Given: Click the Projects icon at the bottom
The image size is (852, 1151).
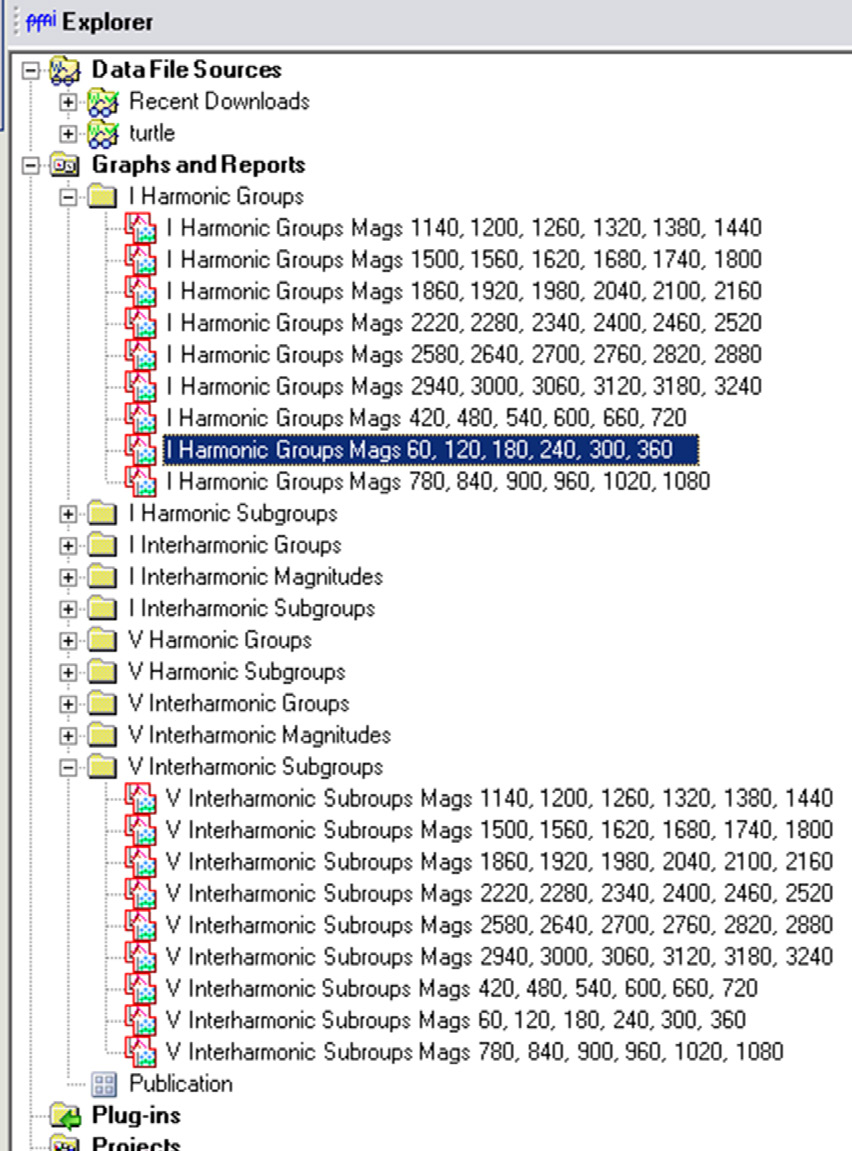Looking at the screenshot, I should (x=65, y=1144).
